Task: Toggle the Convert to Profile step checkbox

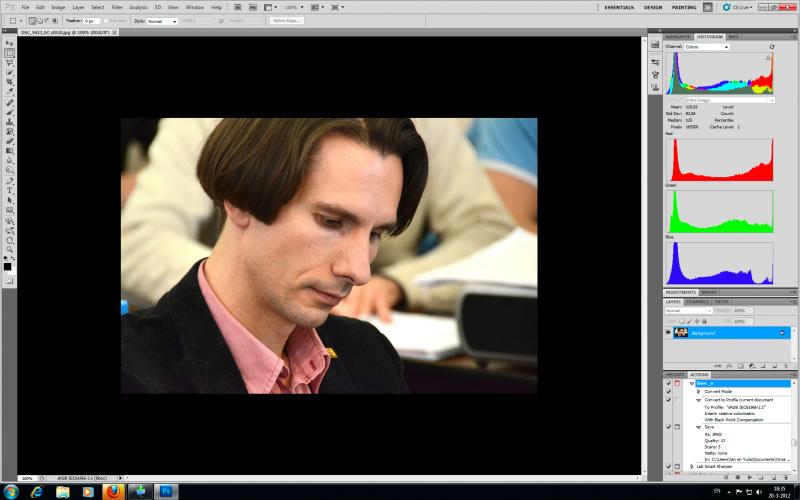Action: click(668, 400)
